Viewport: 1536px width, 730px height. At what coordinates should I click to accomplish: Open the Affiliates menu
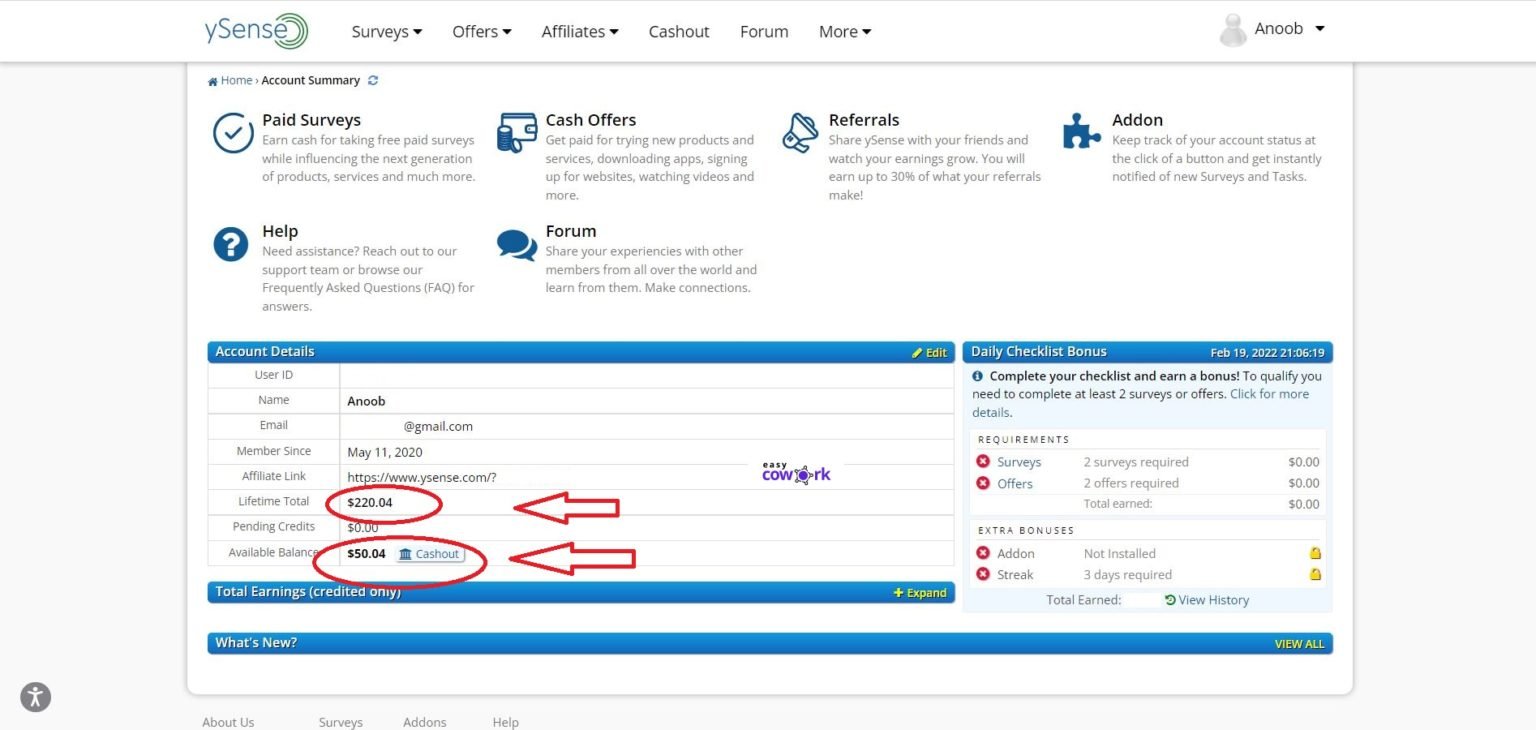(x=579, y=31)
